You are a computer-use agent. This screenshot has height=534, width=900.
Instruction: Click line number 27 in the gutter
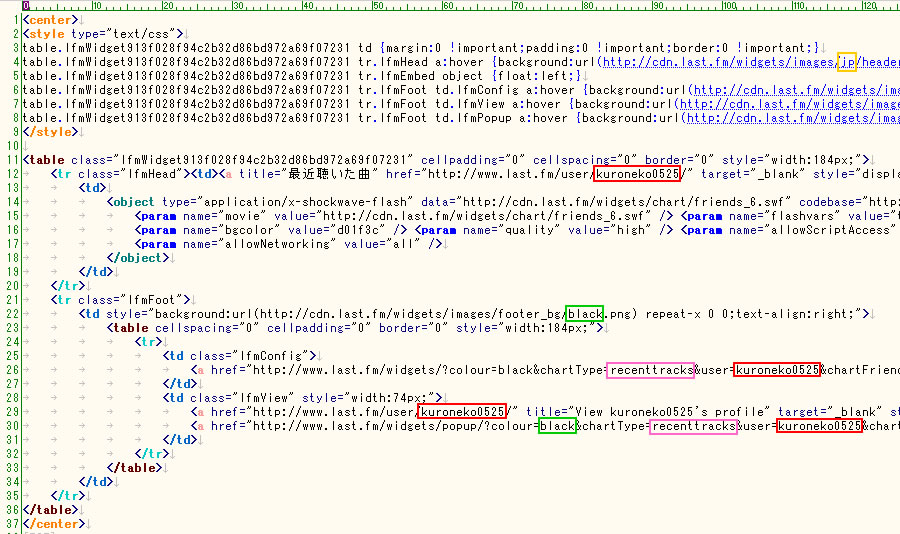pyautogui.click(x=13, y=384)
